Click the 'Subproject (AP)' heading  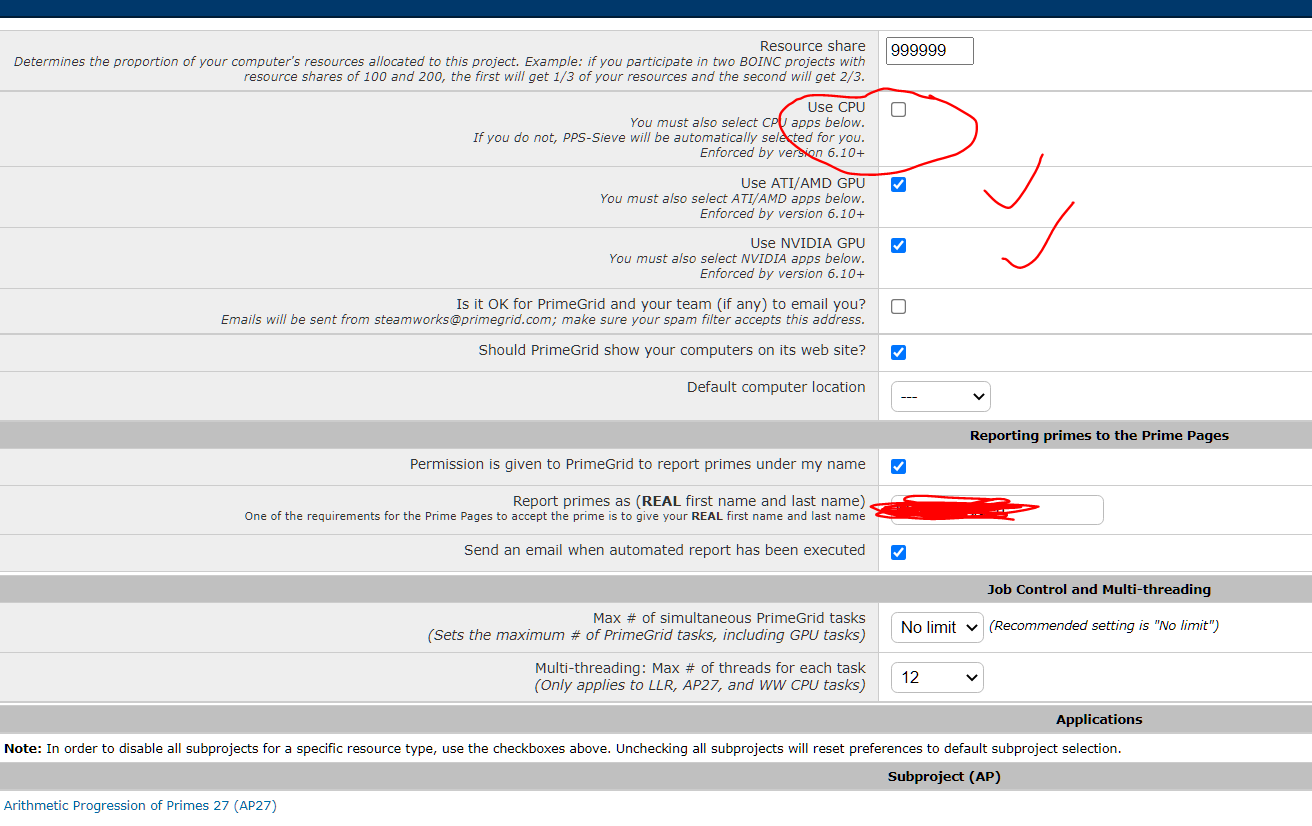tap(944, 776)
